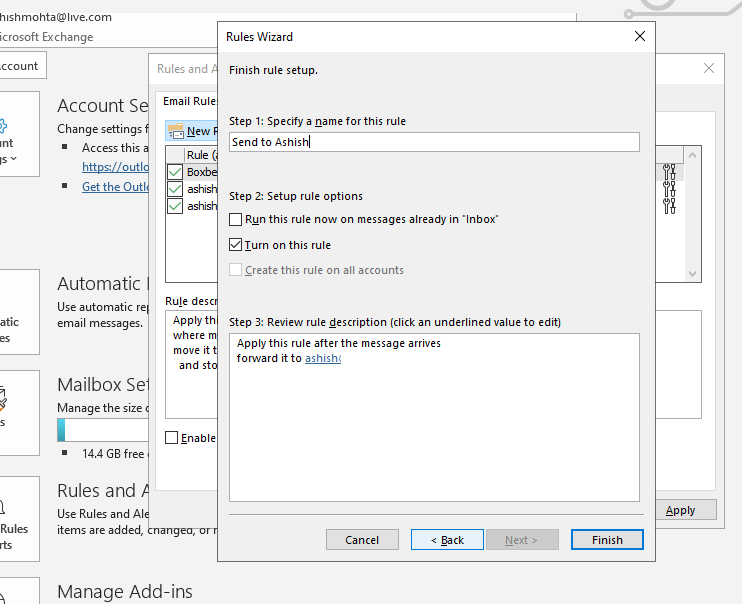The width and height of the screenshot is (742, 604).
Task: Click the New Rule envelope icon
Action: pos(176,131)
